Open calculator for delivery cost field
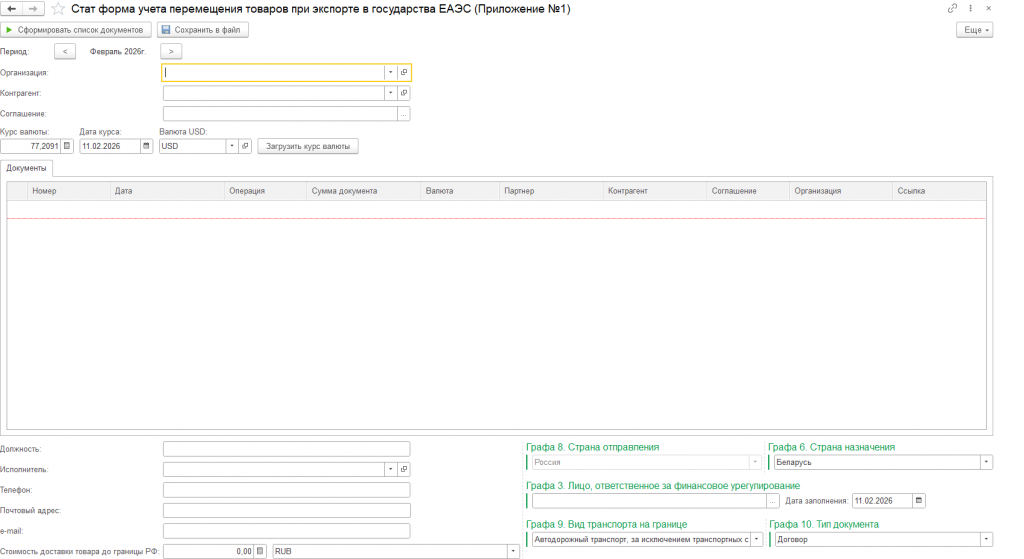Screen dimensions: 1024x559 (x=260, y=551)
